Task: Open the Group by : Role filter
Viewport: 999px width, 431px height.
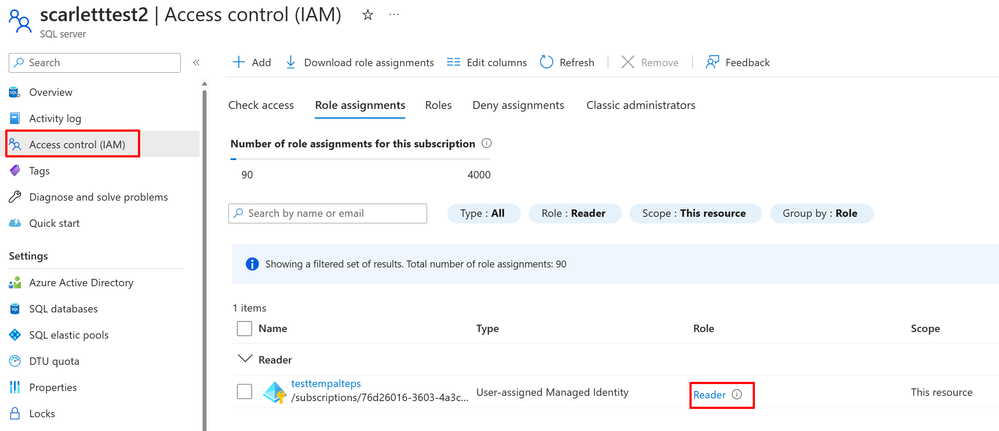Action: (x=821, y=214)
